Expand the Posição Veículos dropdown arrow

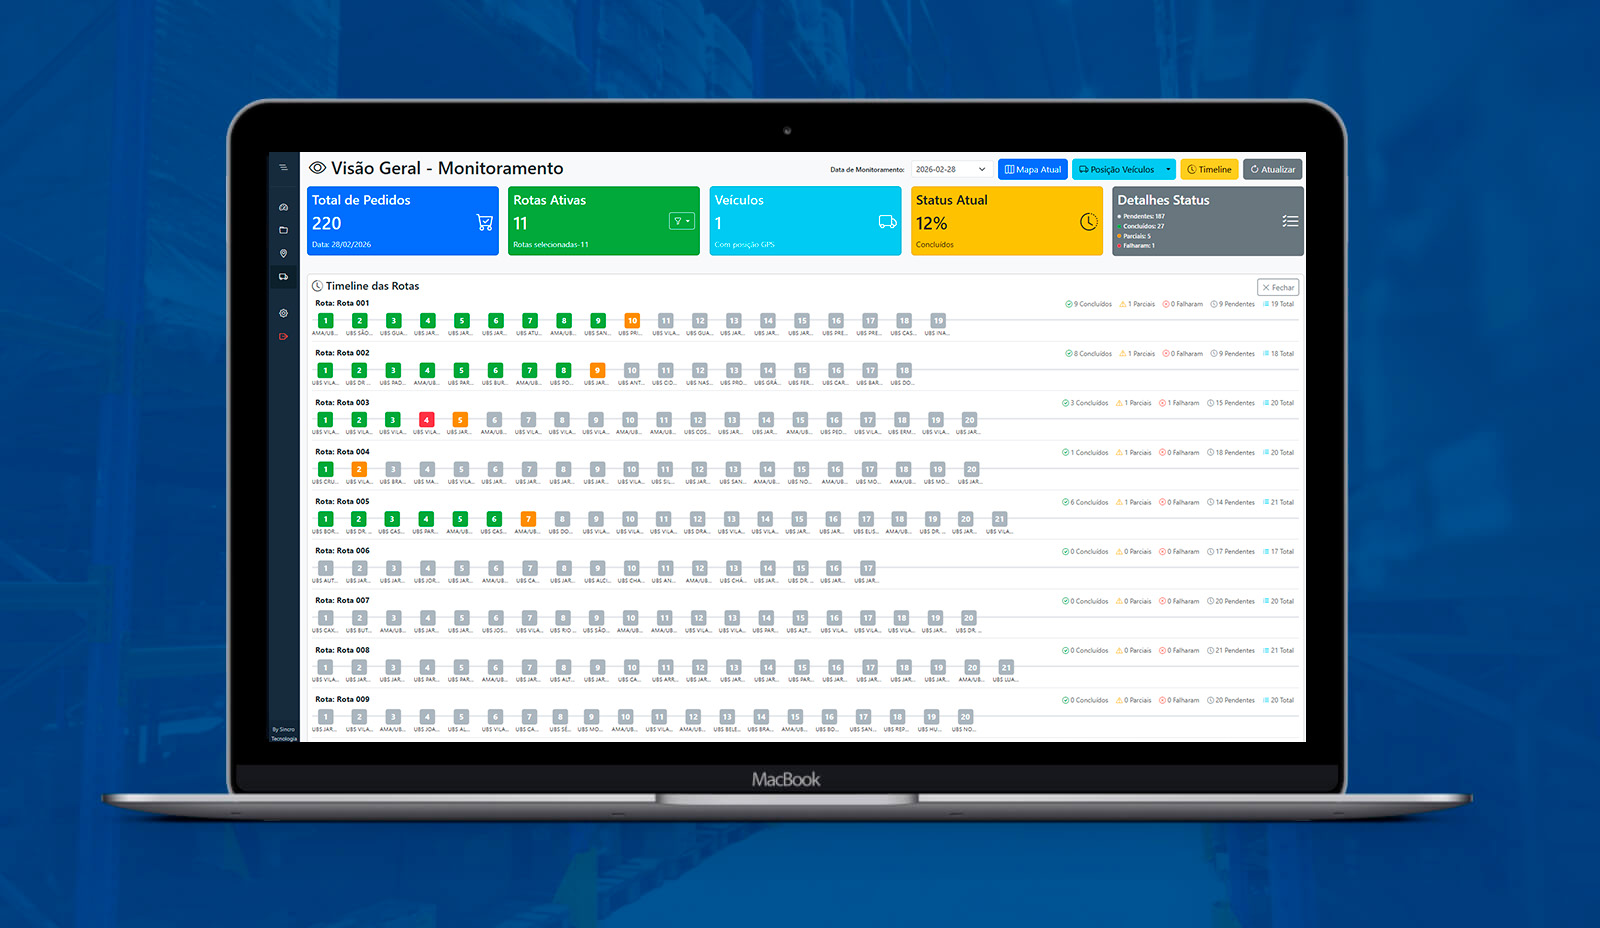1168,170
